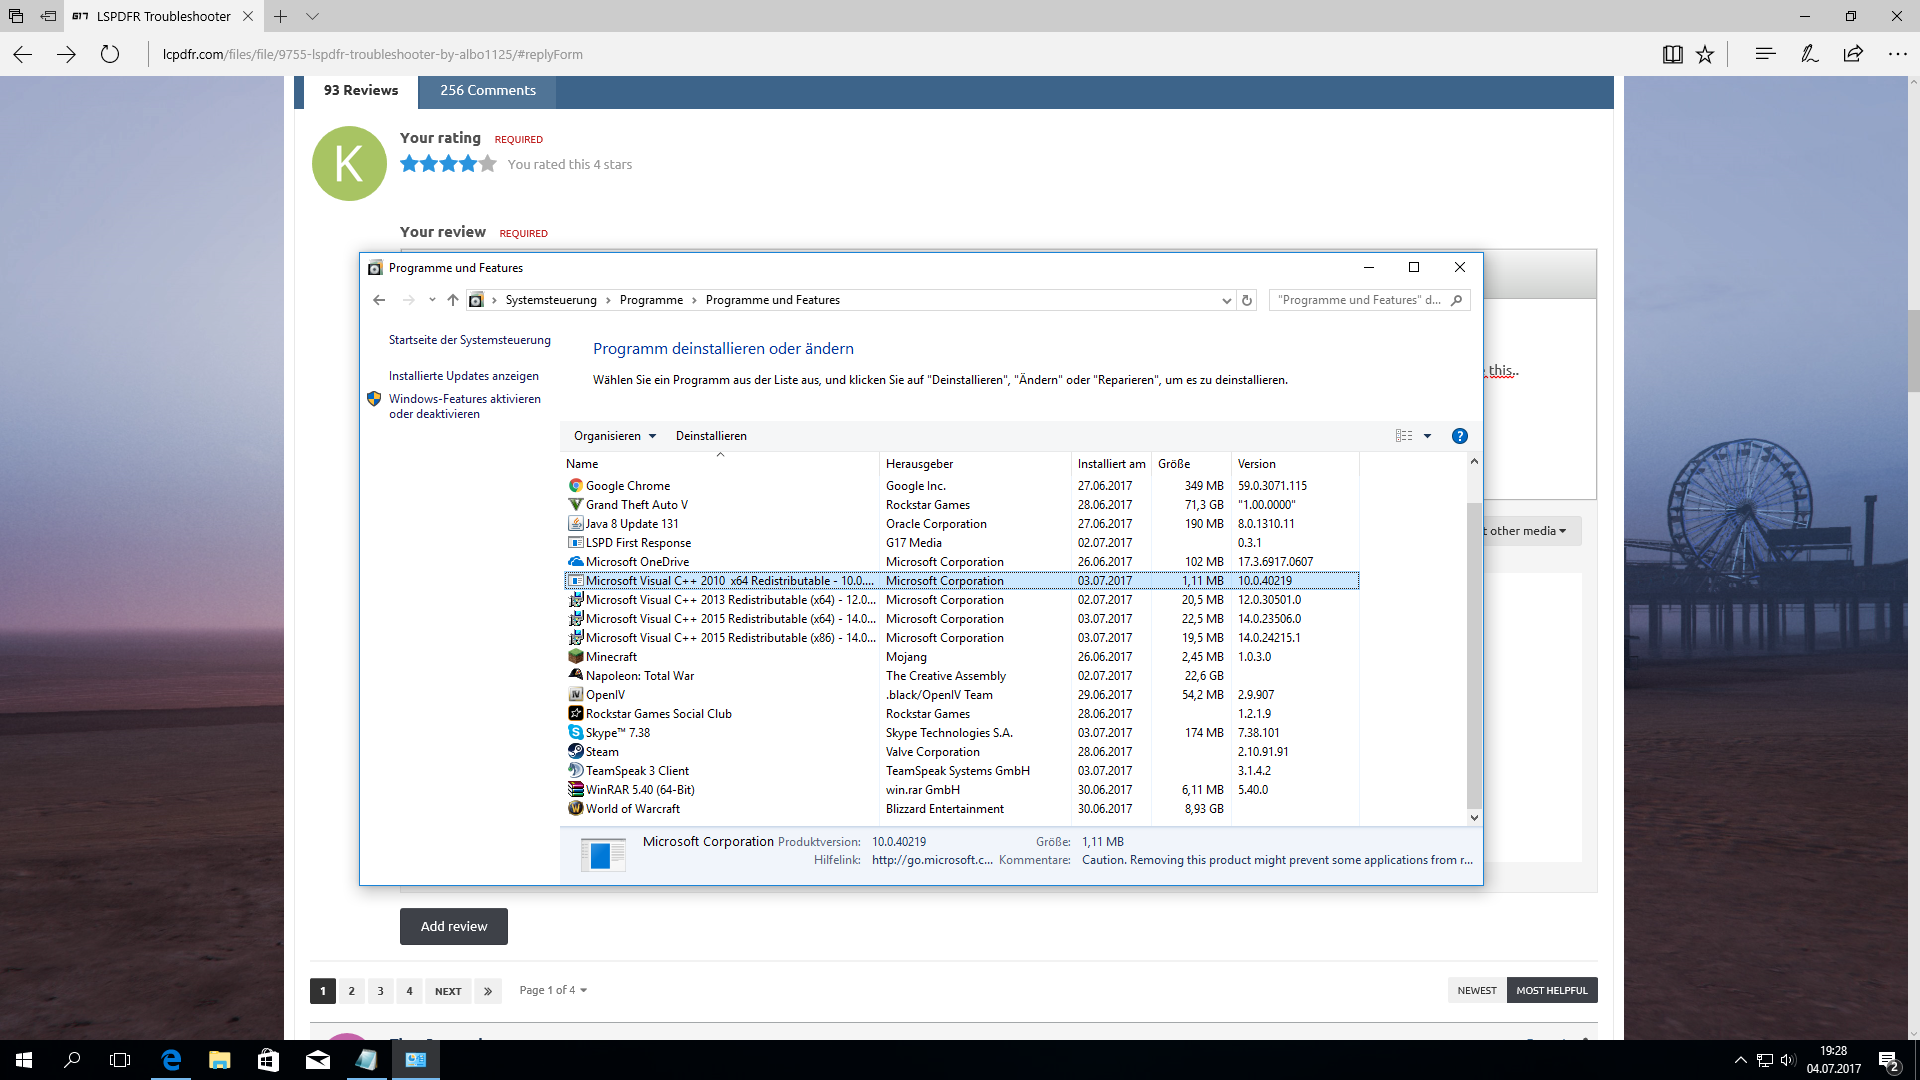Open Installierte Updates anzeigen link
Screen dimensions: 1920x1080
coord(463,376)
